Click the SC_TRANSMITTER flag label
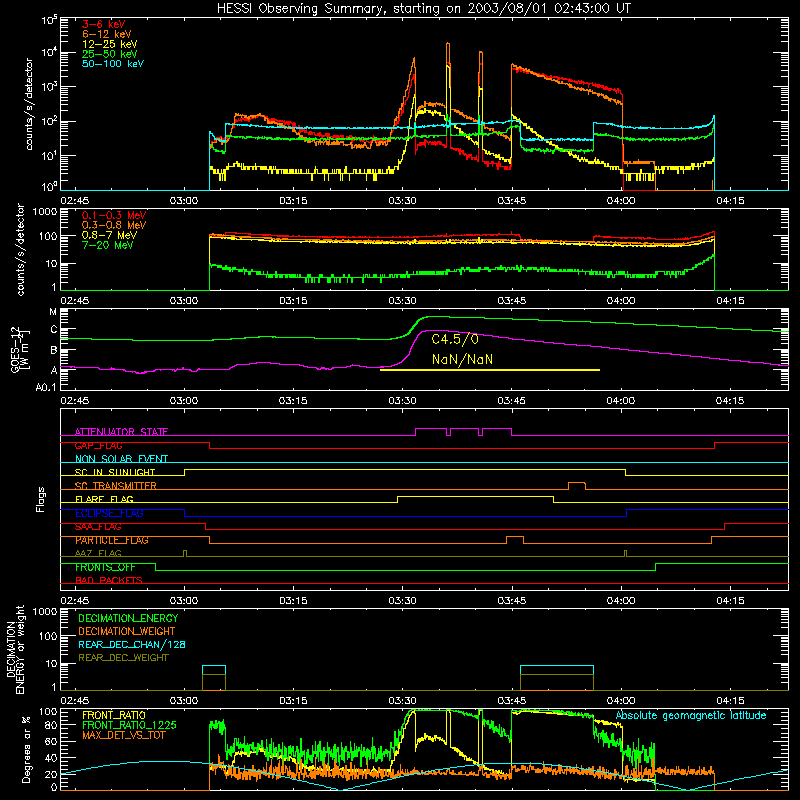The width and height of the screenshot is (800, 800). (x=116, y=486)
